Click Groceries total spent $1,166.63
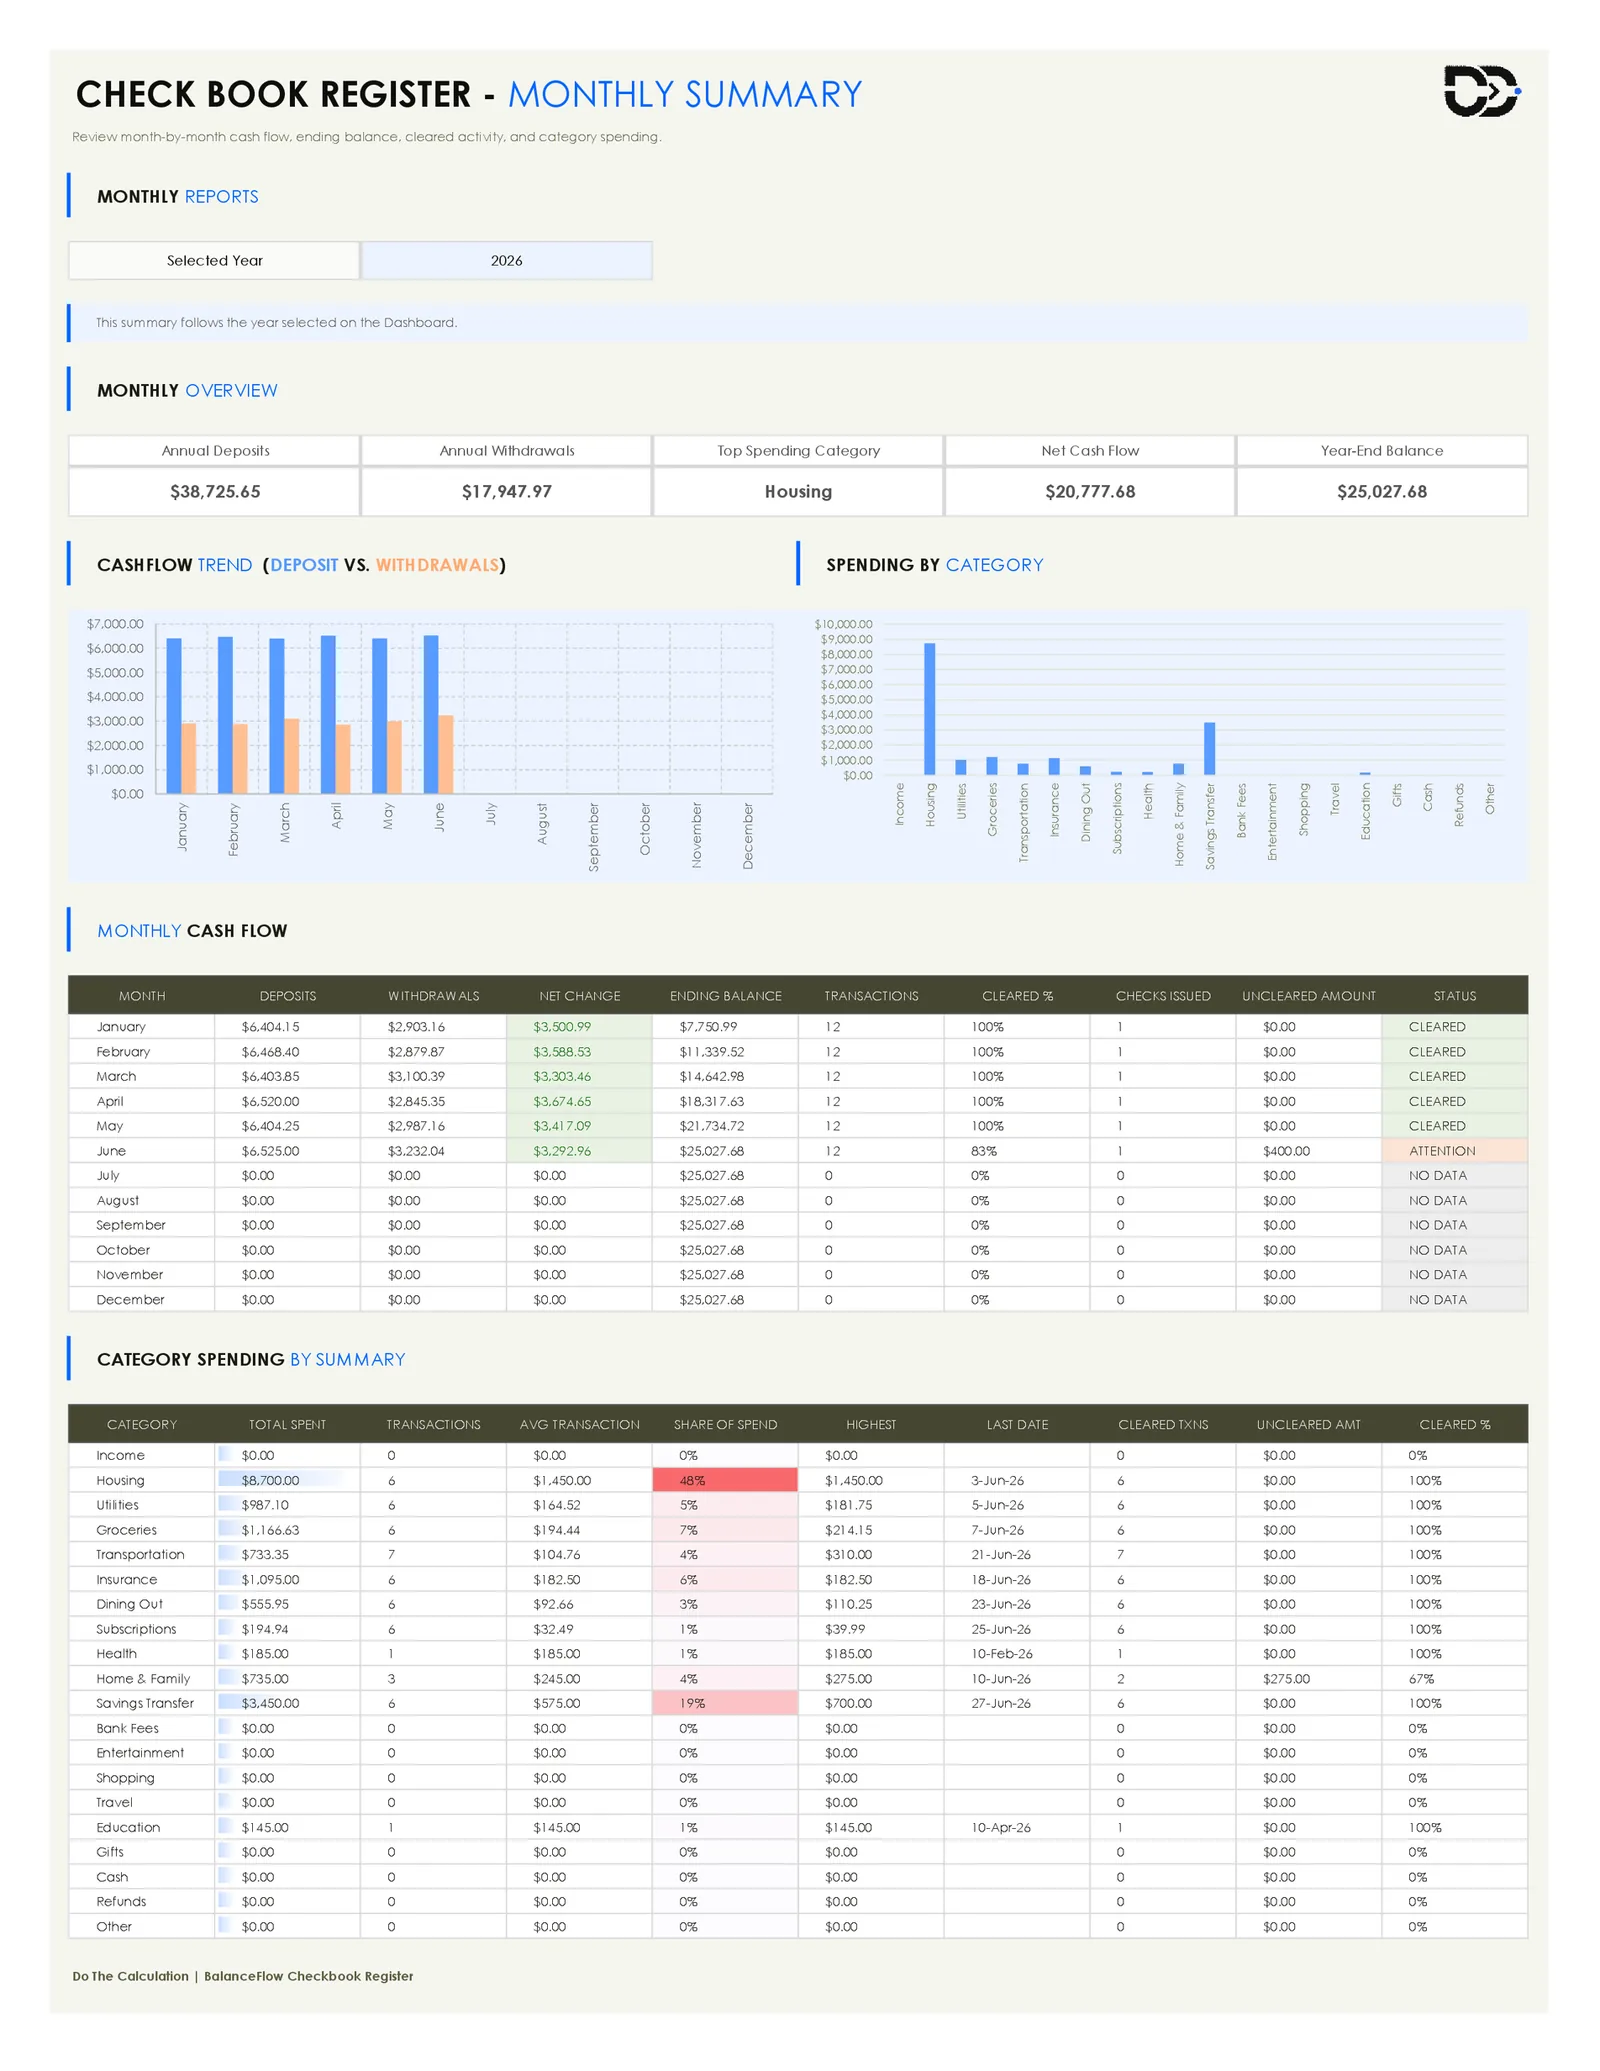The width and height of the screenshot is (1600, 2071). click(x=287, y=1529)
